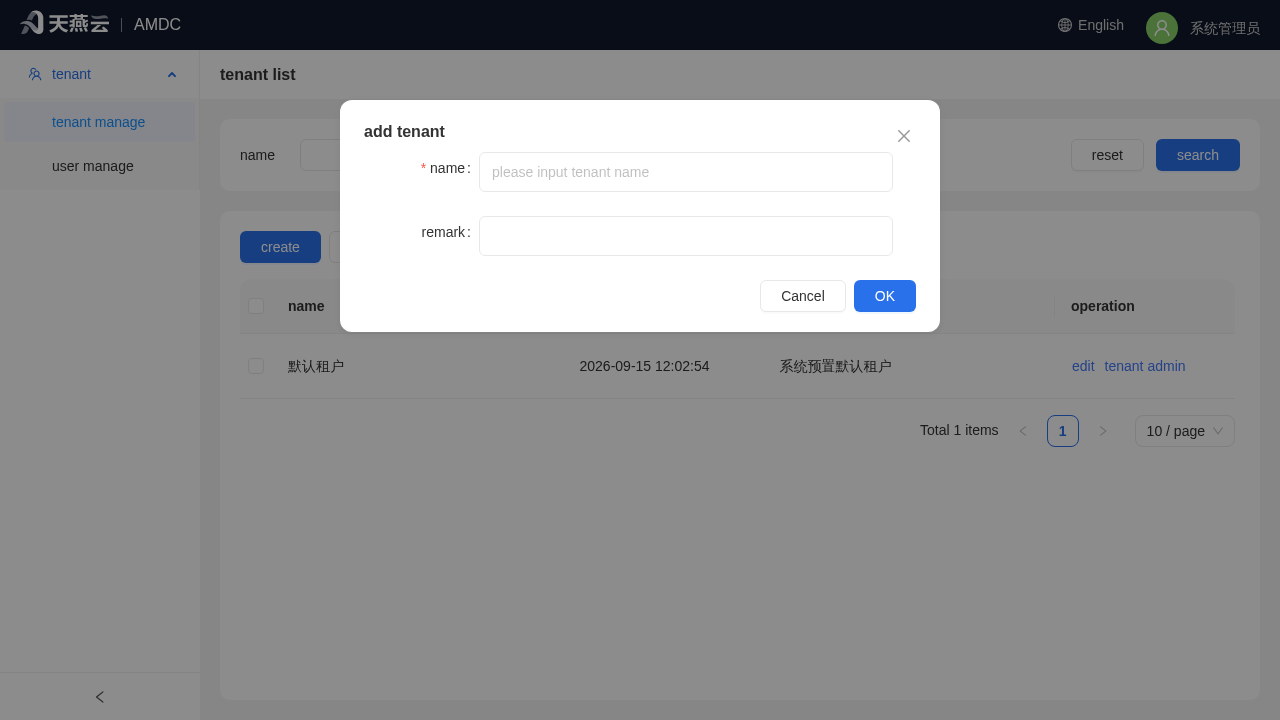Image resolution: width=1280 pixels, height=720 pixels.
Task: Click the name column header
Action: [306, 306]
